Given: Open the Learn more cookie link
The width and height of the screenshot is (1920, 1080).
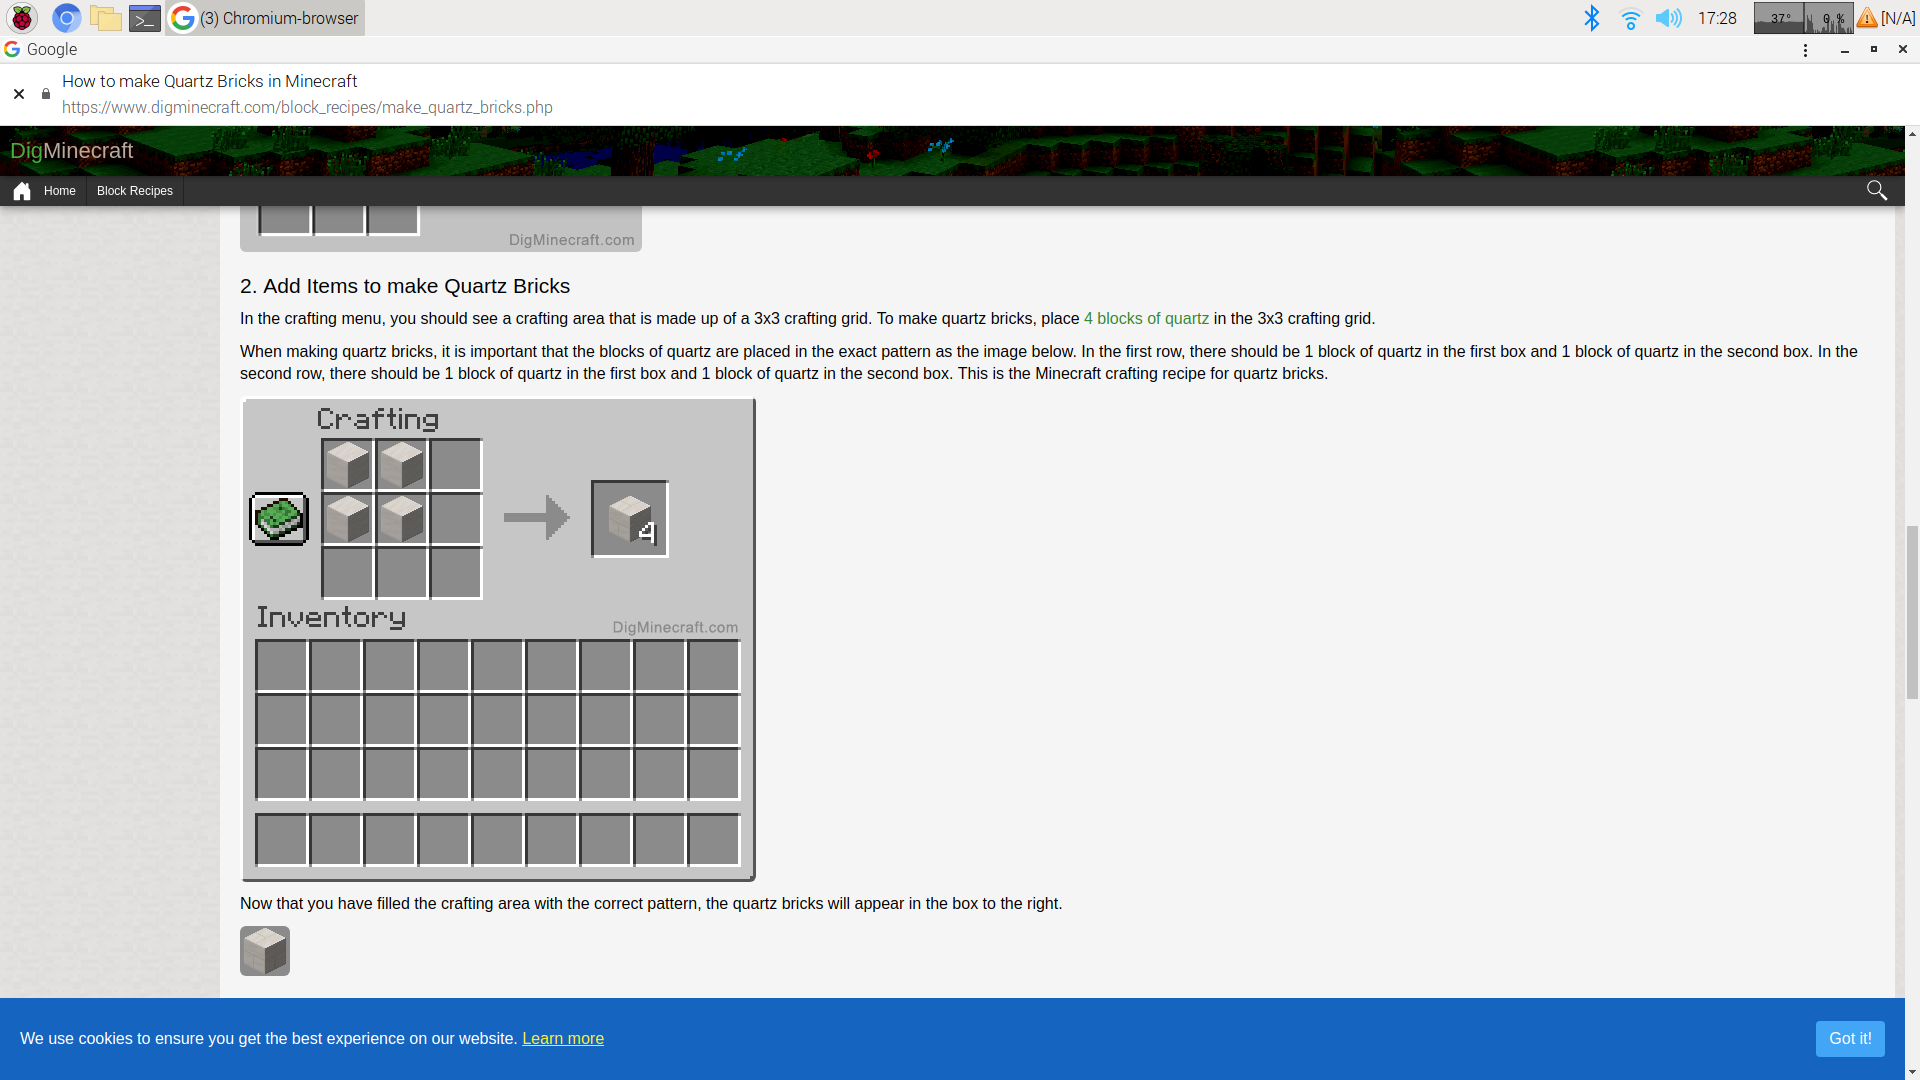Looking at the screenshot, I should pyautogui.click(x=563, y=1038).
